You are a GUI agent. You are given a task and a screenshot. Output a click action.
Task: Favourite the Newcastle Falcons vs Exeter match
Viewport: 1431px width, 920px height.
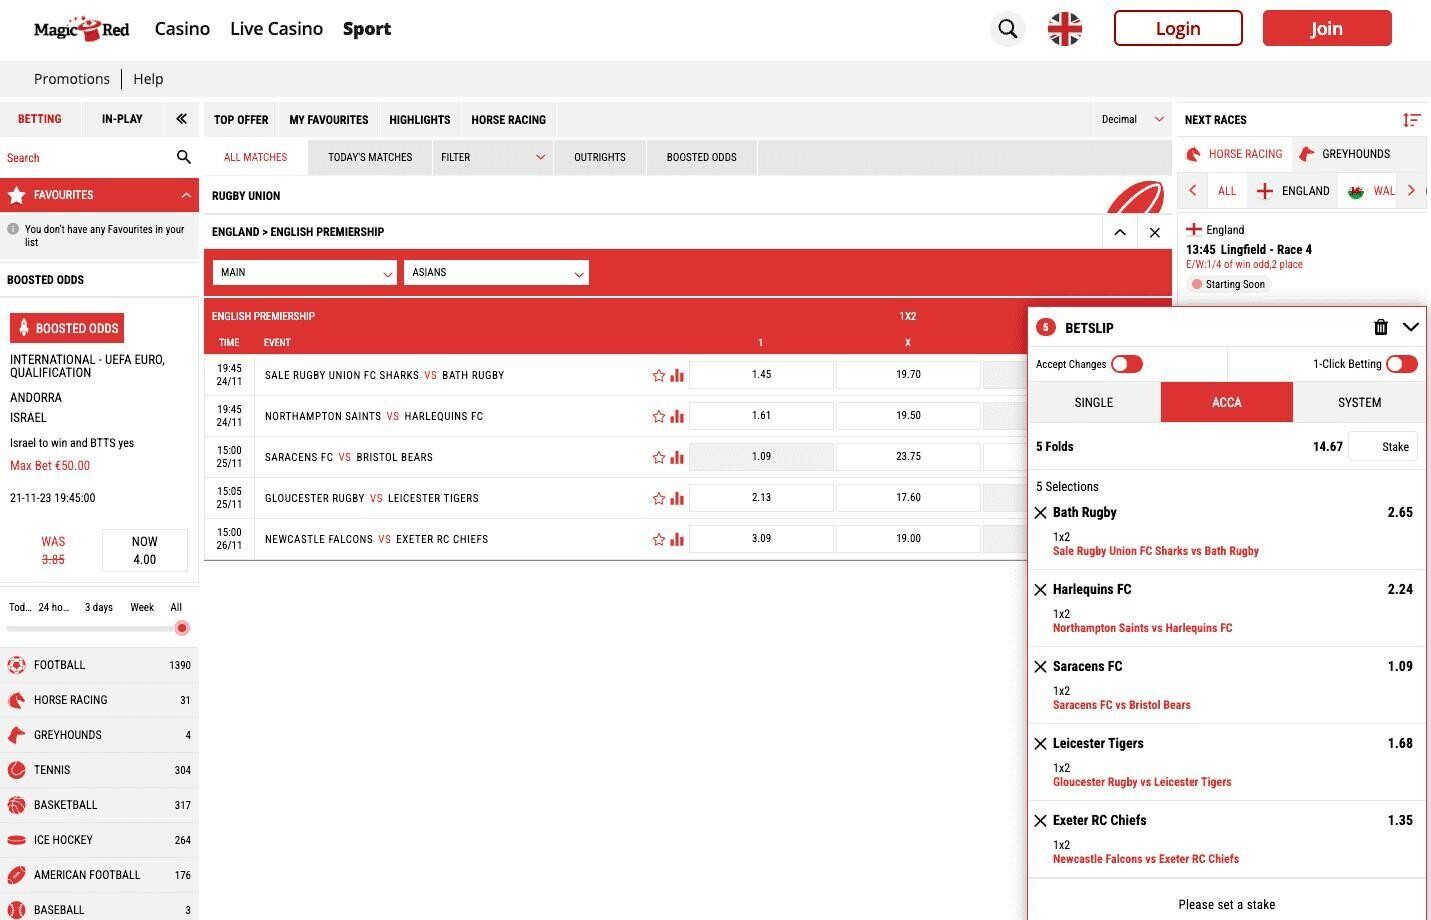click(659, 540)
